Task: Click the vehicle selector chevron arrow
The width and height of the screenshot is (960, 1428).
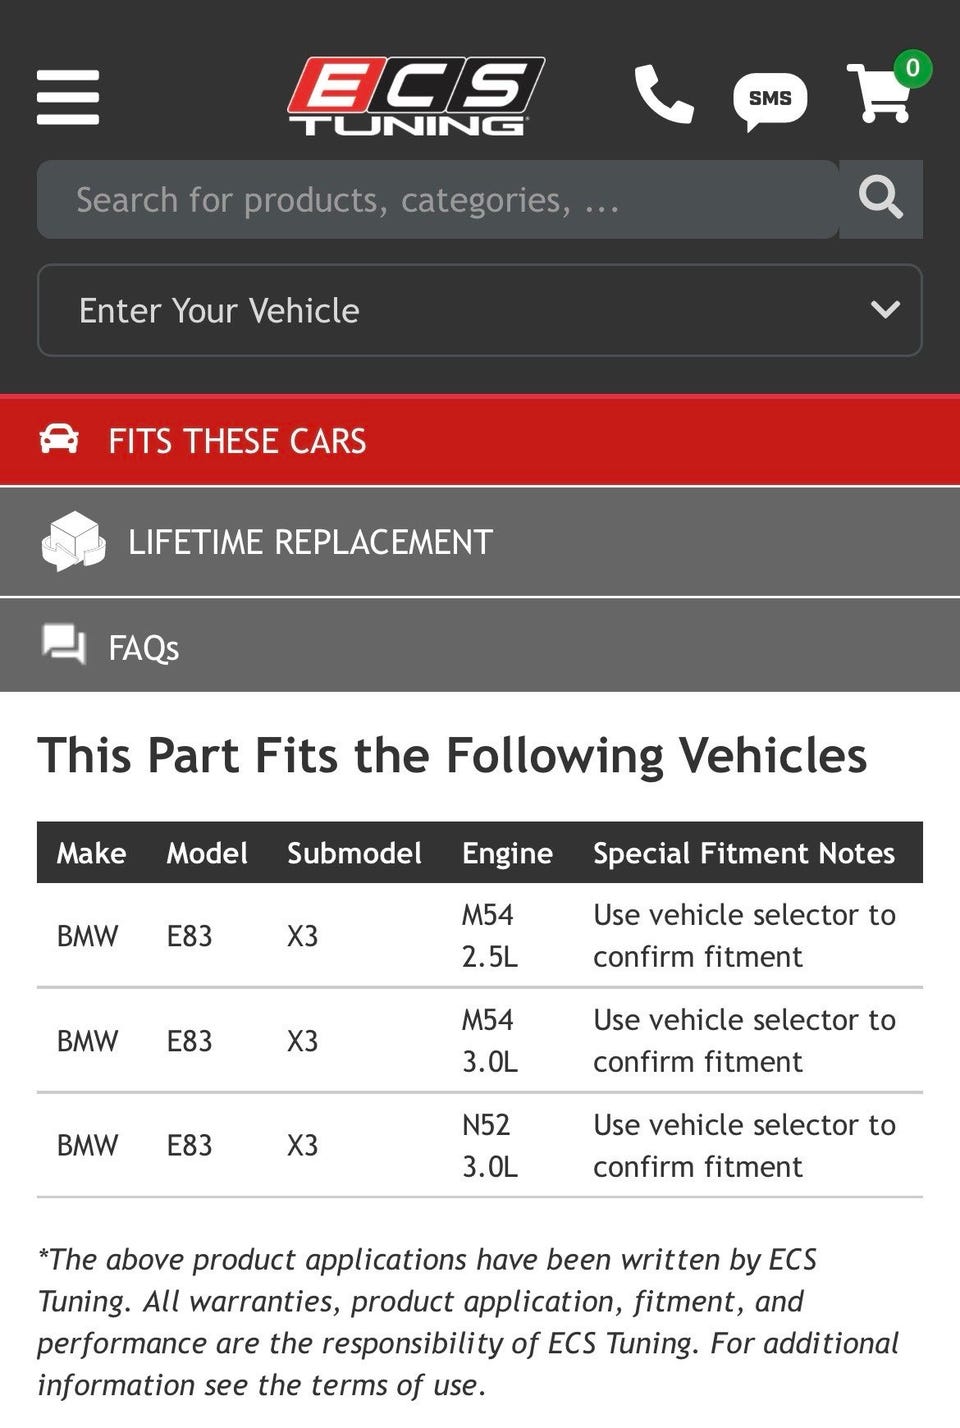Action: pyautogui.click(x=885, y=310)
